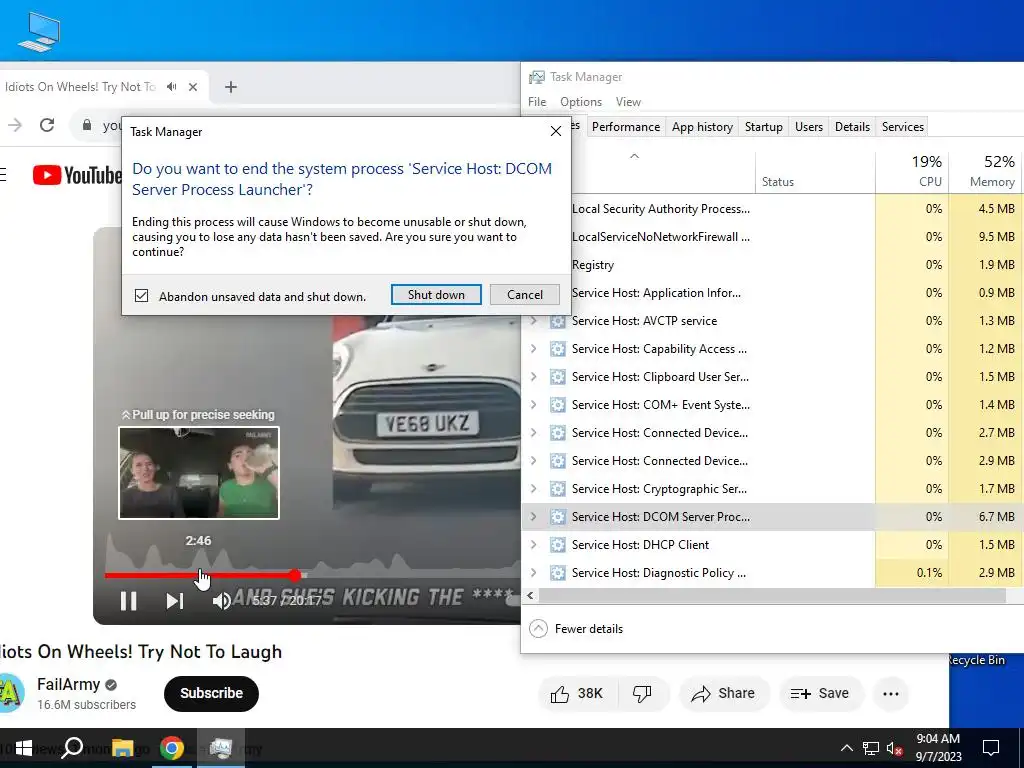Viewport: 1024px width, 768px height.
Task: Share the YouTube video
Action: [x=724, y=694]
